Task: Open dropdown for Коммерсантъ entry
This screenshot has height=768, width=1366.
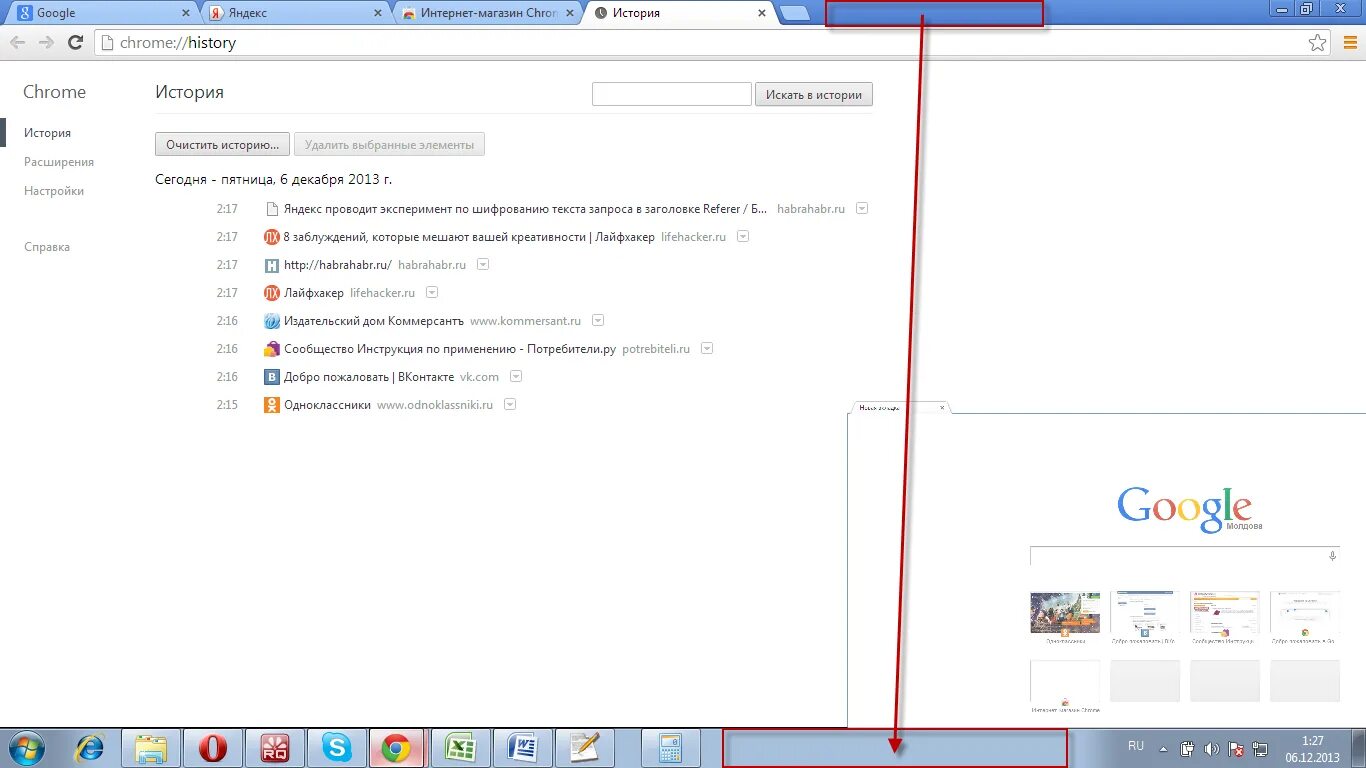Action: tap(598, 321)
